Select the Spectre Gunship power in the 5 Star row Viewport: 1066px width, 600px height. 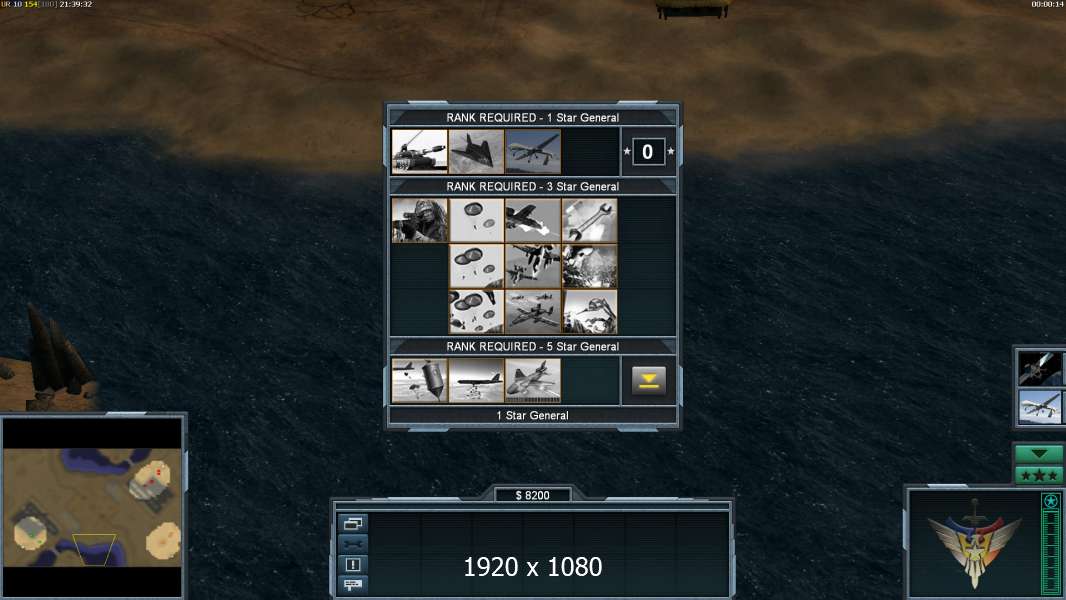(x=533, y=381)
